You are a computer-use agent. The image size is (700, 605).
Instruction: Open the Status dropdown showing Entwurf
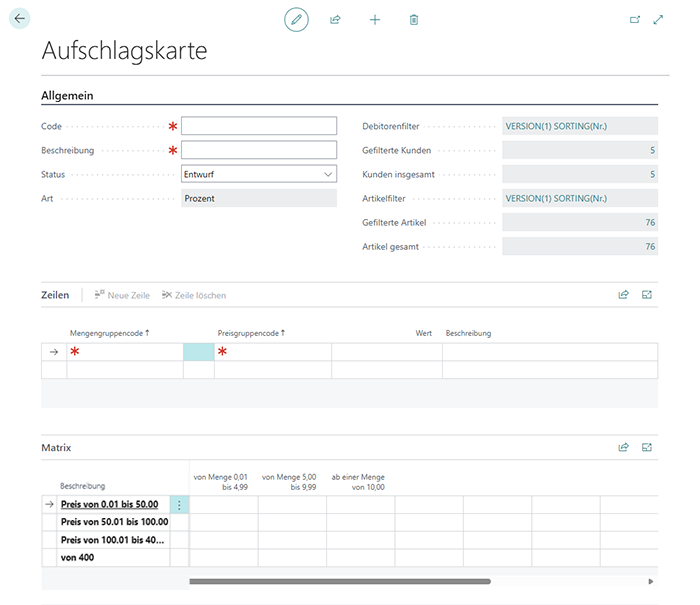pyautogui.click(x=259, y=174)
